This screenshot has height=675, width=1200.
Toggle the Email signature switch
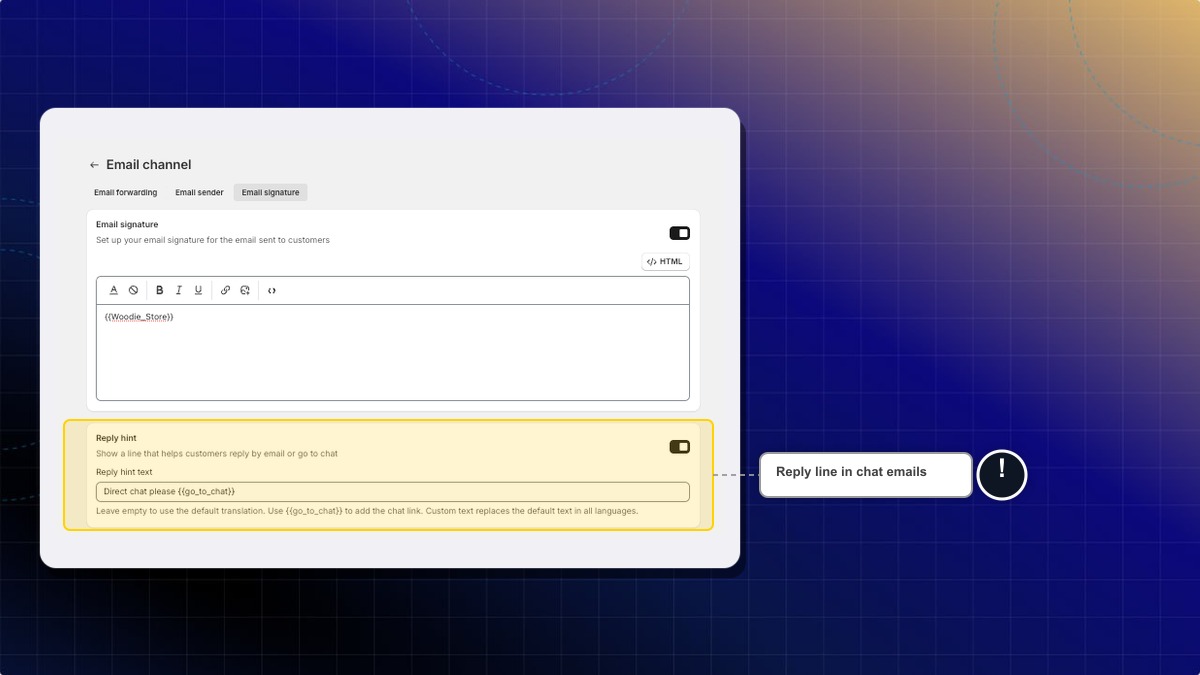680,233
